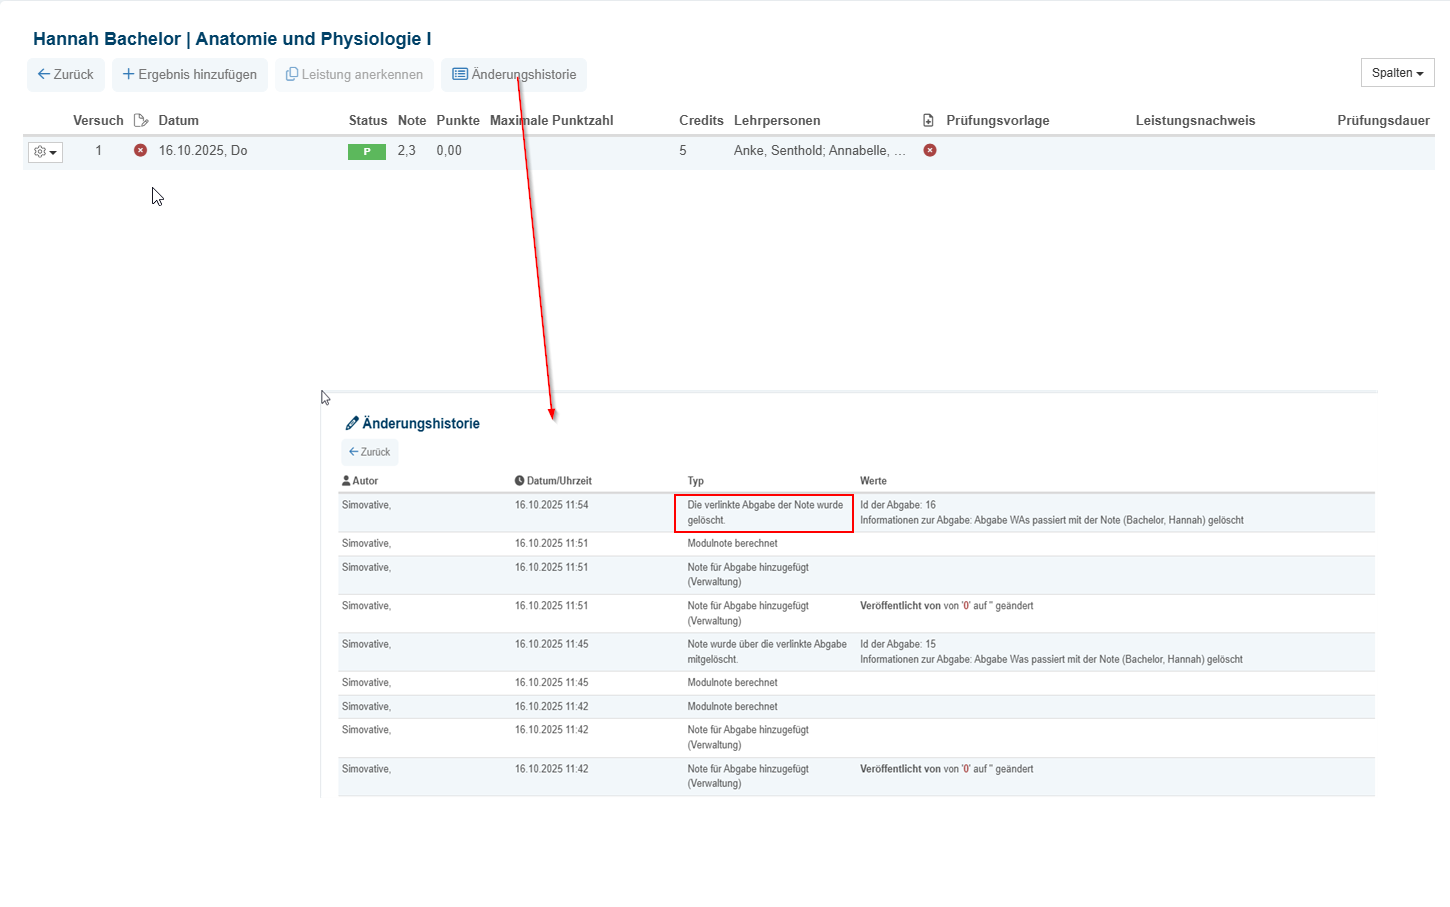Click the edit-document icon in the column header

pos(141,120)
